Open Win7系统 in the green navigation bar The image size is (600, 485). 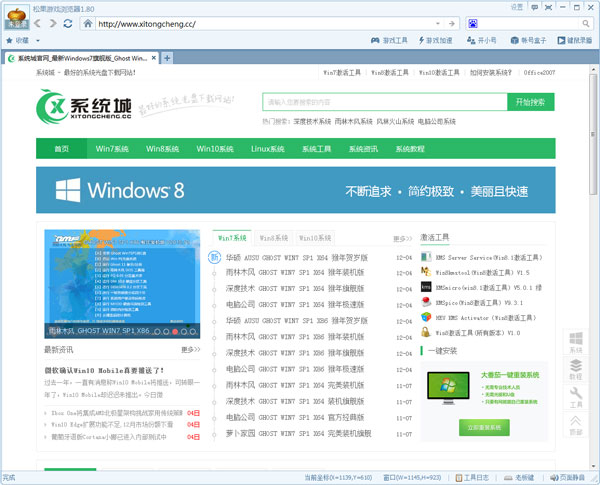tap(112, 149)
